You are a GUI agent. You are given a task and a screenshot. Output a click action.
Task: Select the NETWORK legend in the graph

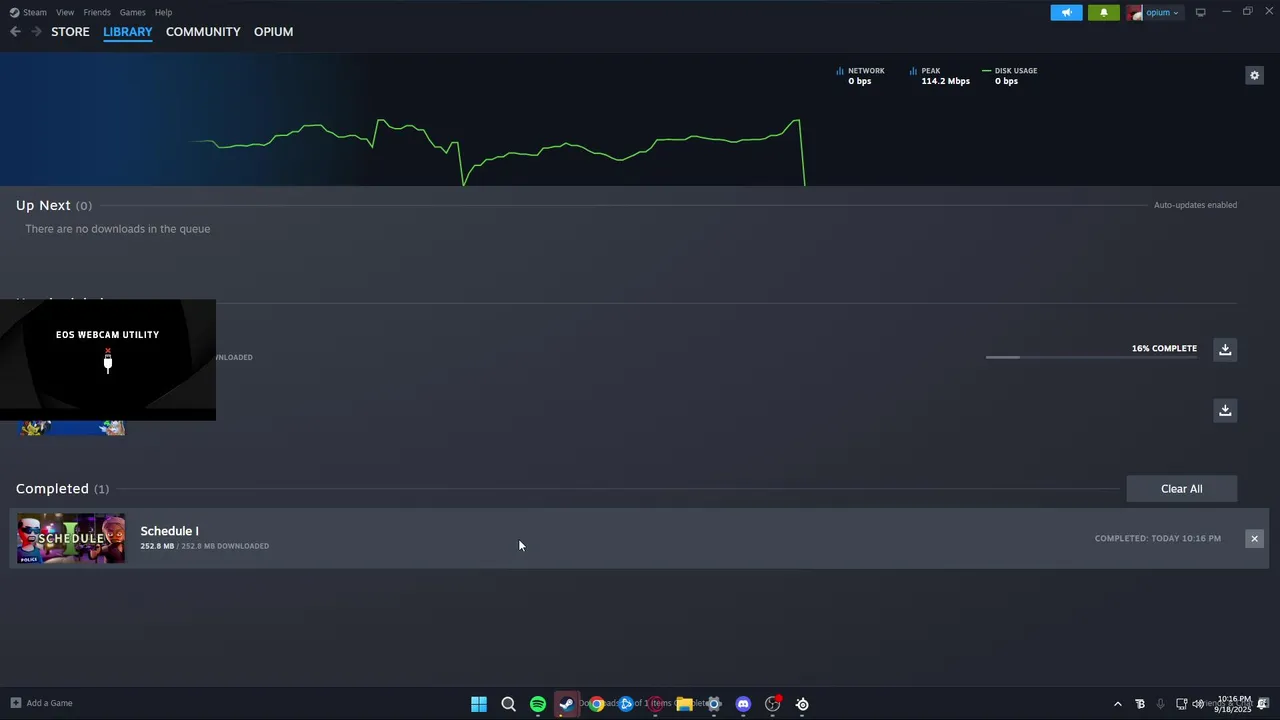861,76
